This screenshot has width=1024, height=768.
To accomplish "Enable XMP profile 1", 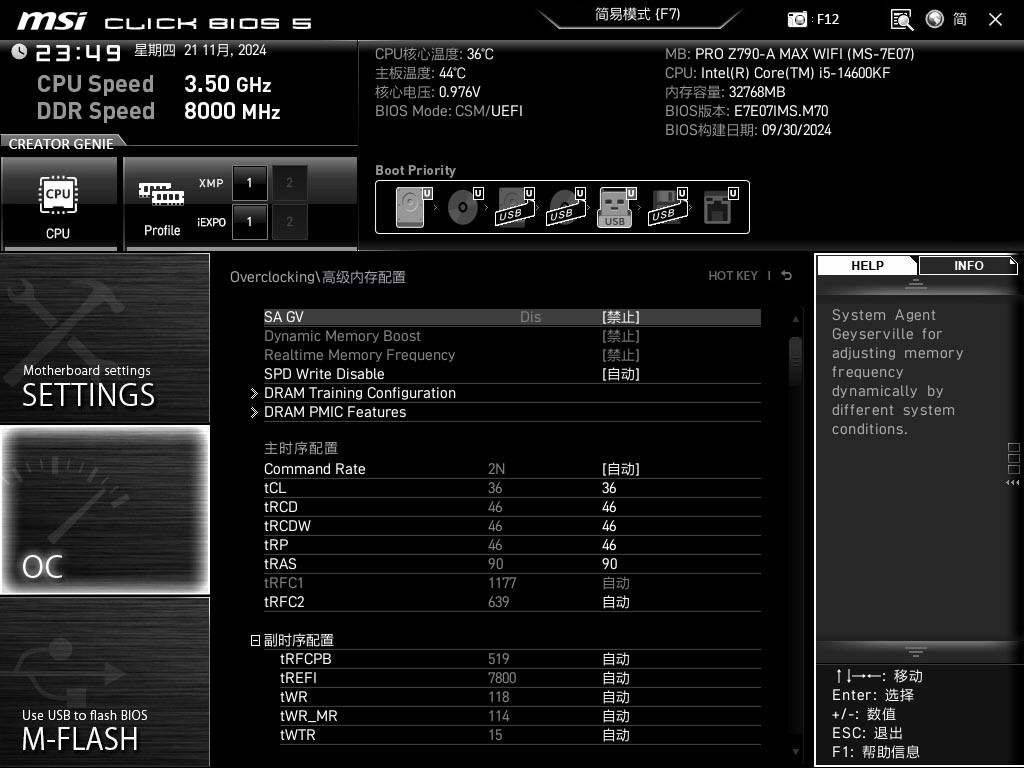I will pos(249,183).
